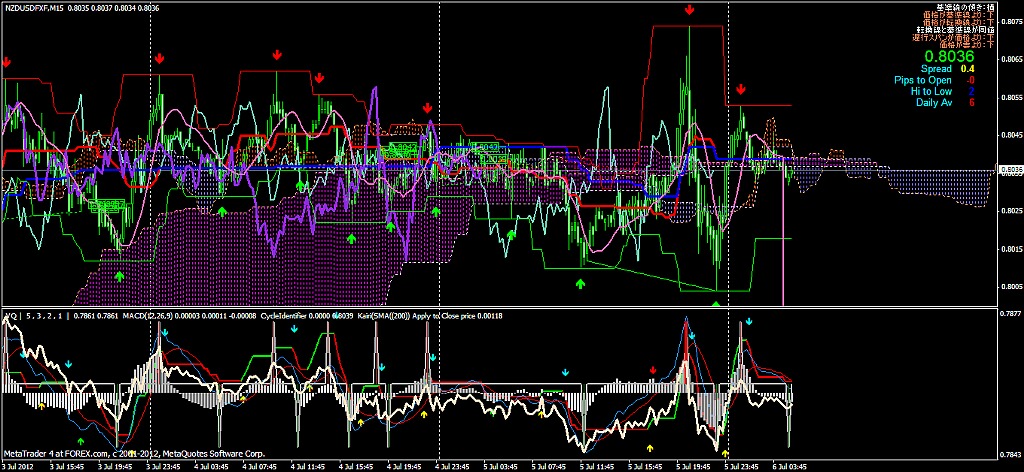Image resolution: width=1024 pixels, height=472 pixels.
Task: Click the red down arrow at the chart's far left edge
Action: point(7,62)
